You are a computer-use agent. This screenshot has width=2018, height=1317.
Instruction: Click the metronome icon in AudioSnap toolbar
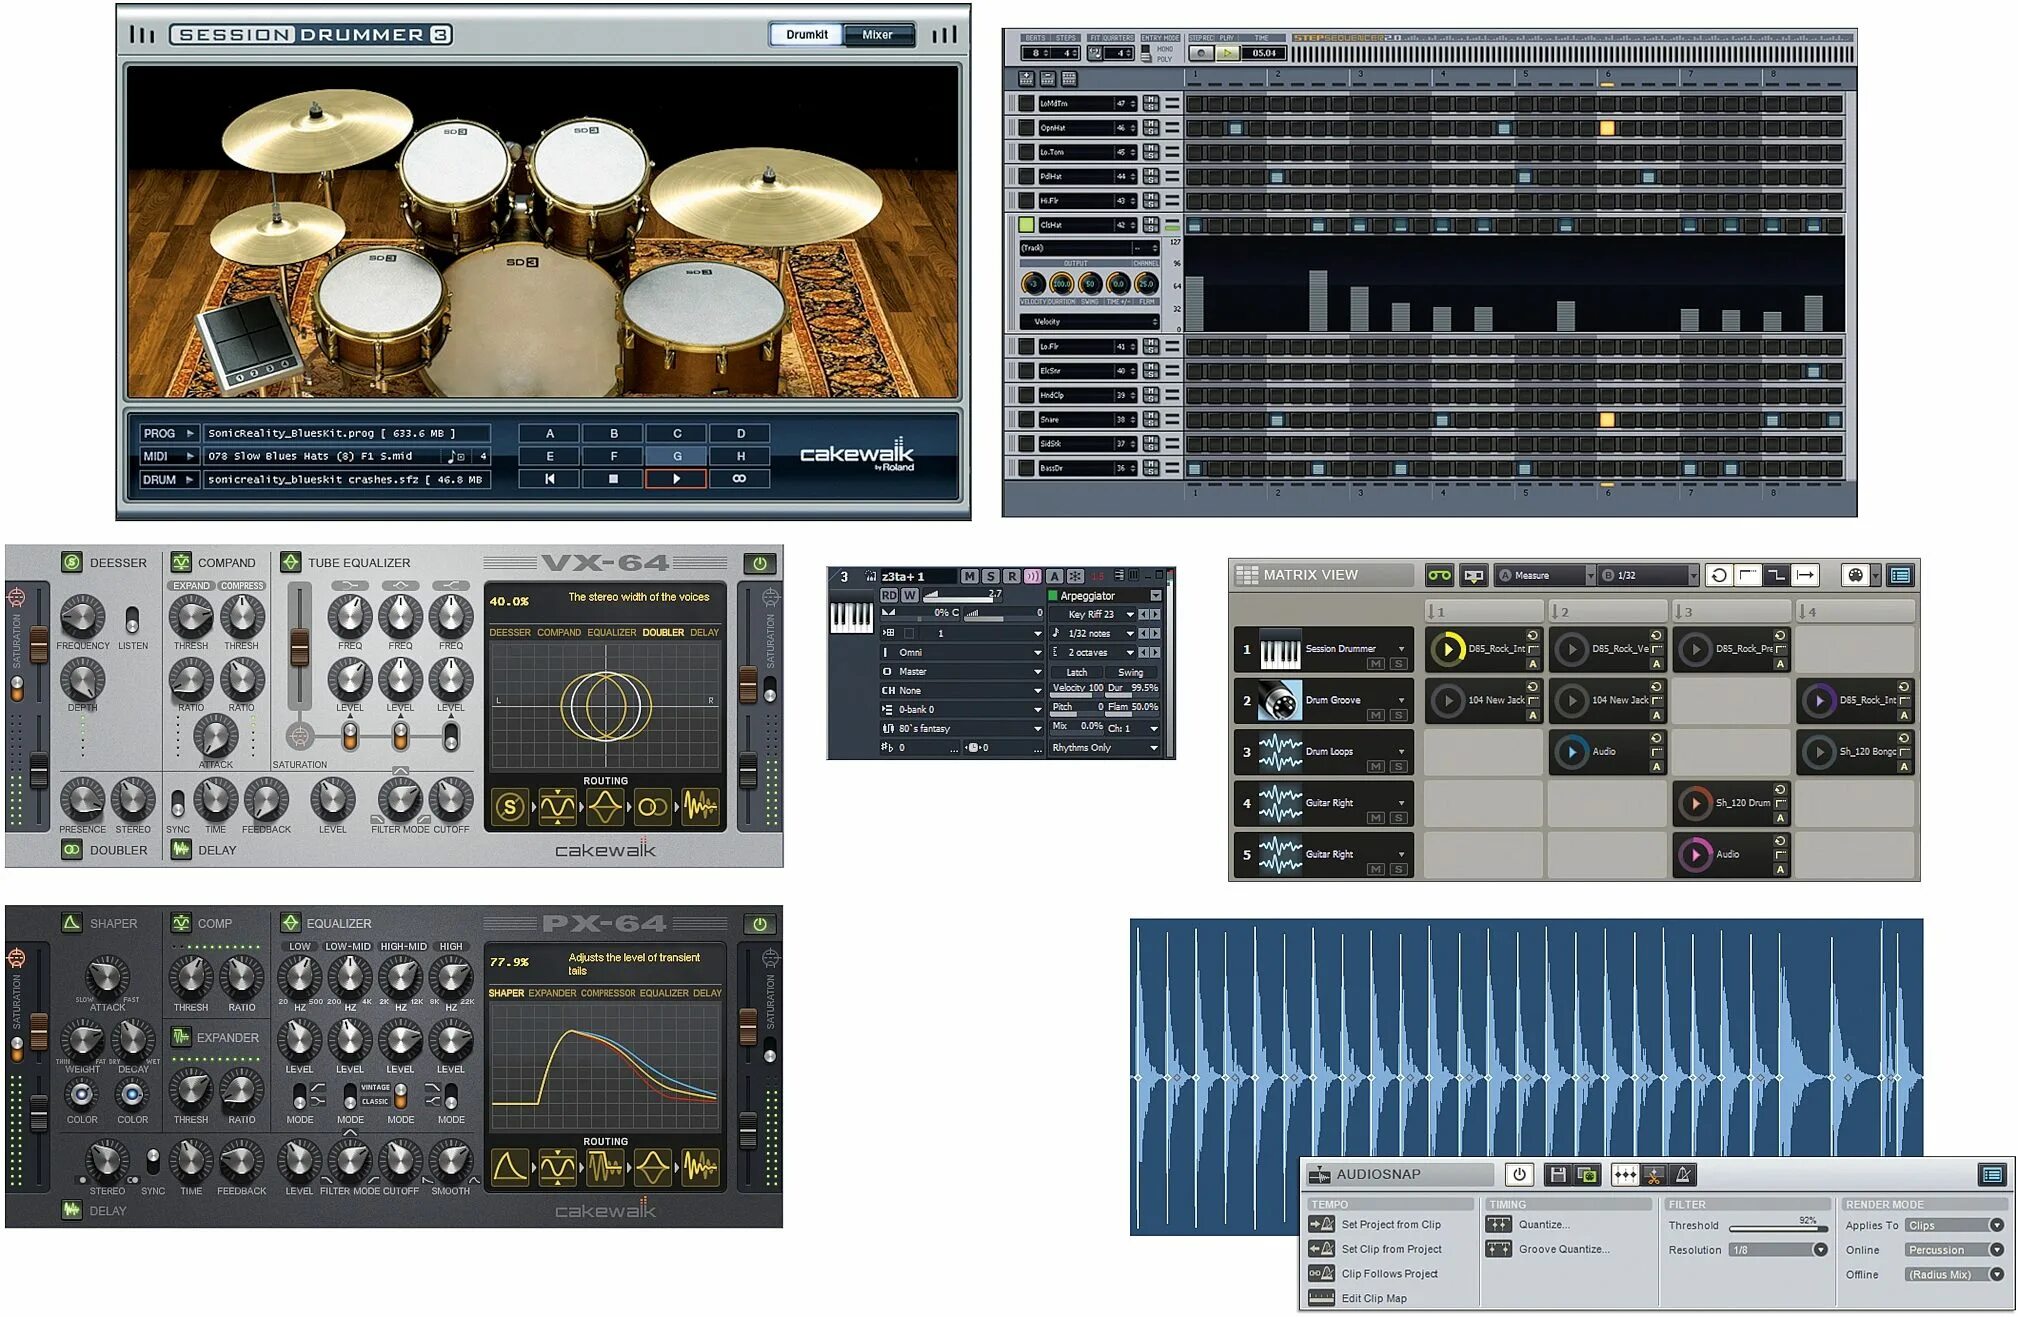(x=1681, y=1175)
